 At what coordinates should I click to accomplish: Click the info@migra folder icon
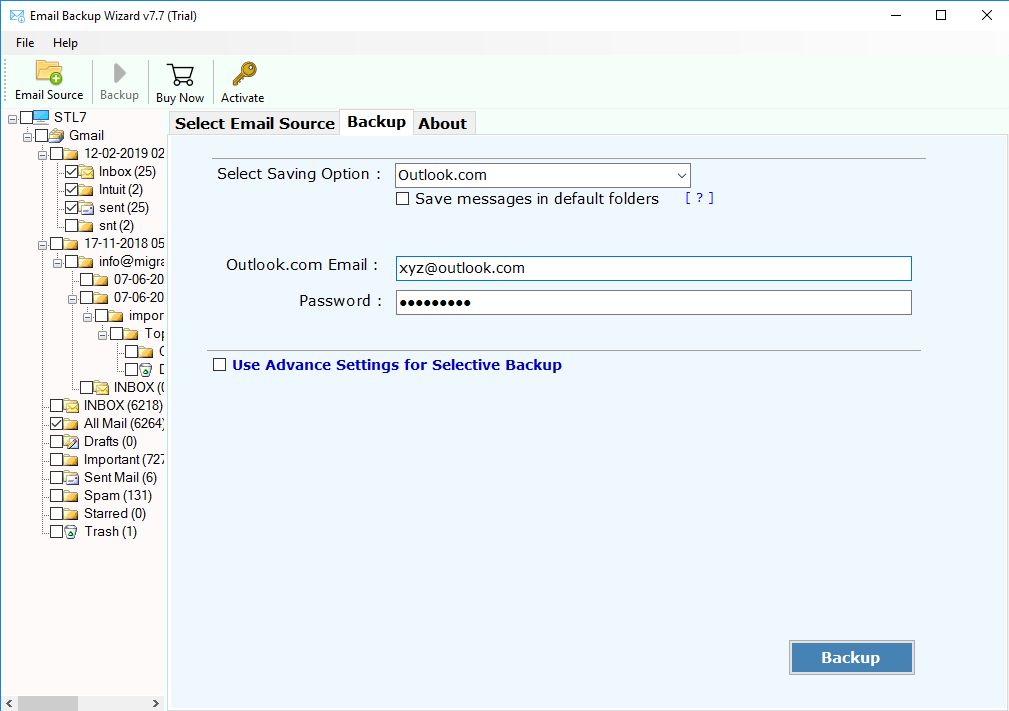(x=86, y=262)
